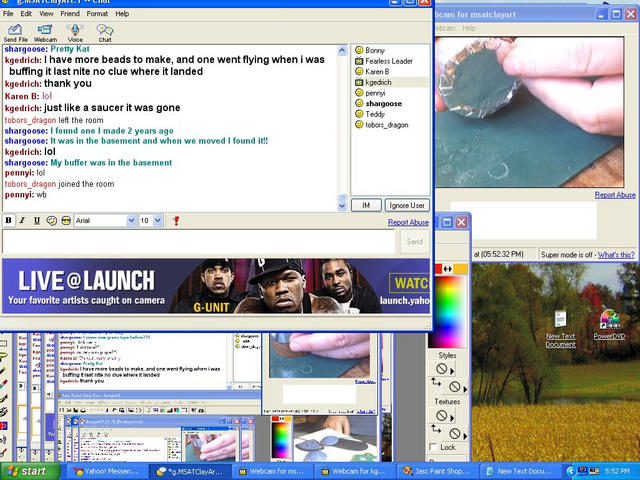Screen dimensions: 640x480
Task: Click the LIVE@LAUNCH G-Unit banner ad
Action: click(216, 286)
